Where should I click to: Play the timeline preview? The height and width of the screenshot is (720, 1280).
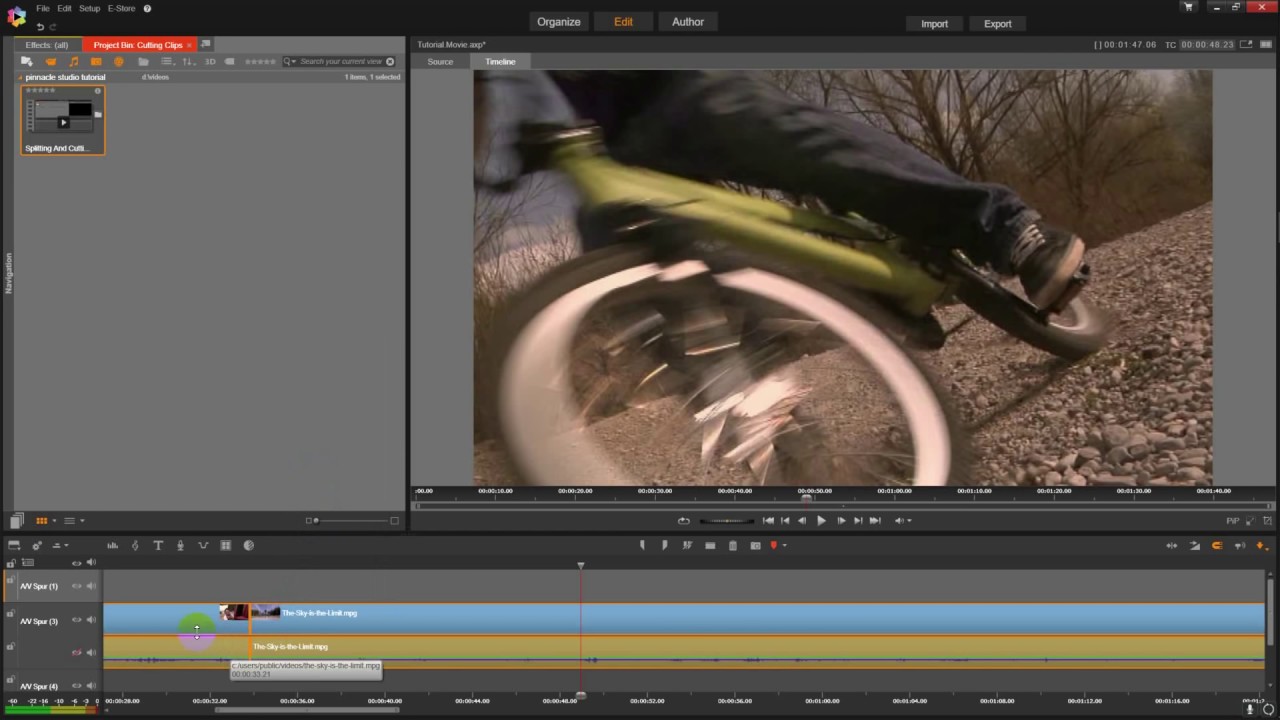(x=821, y=520)
